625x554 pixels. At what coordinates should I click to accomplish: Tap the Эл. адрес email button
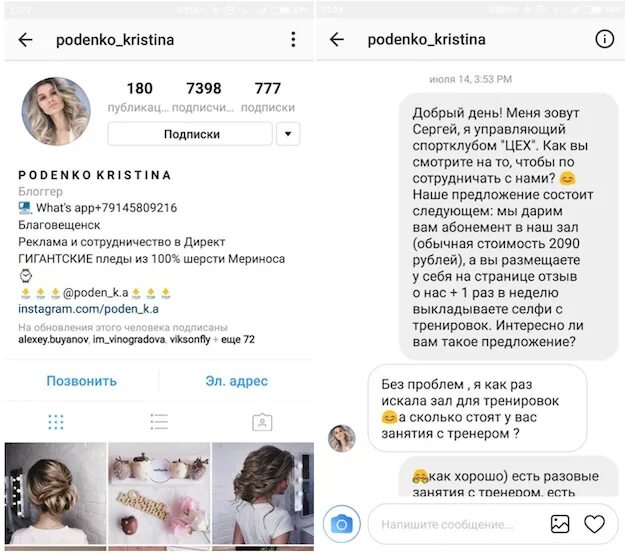pyautogui.click(x=236, y=381)
